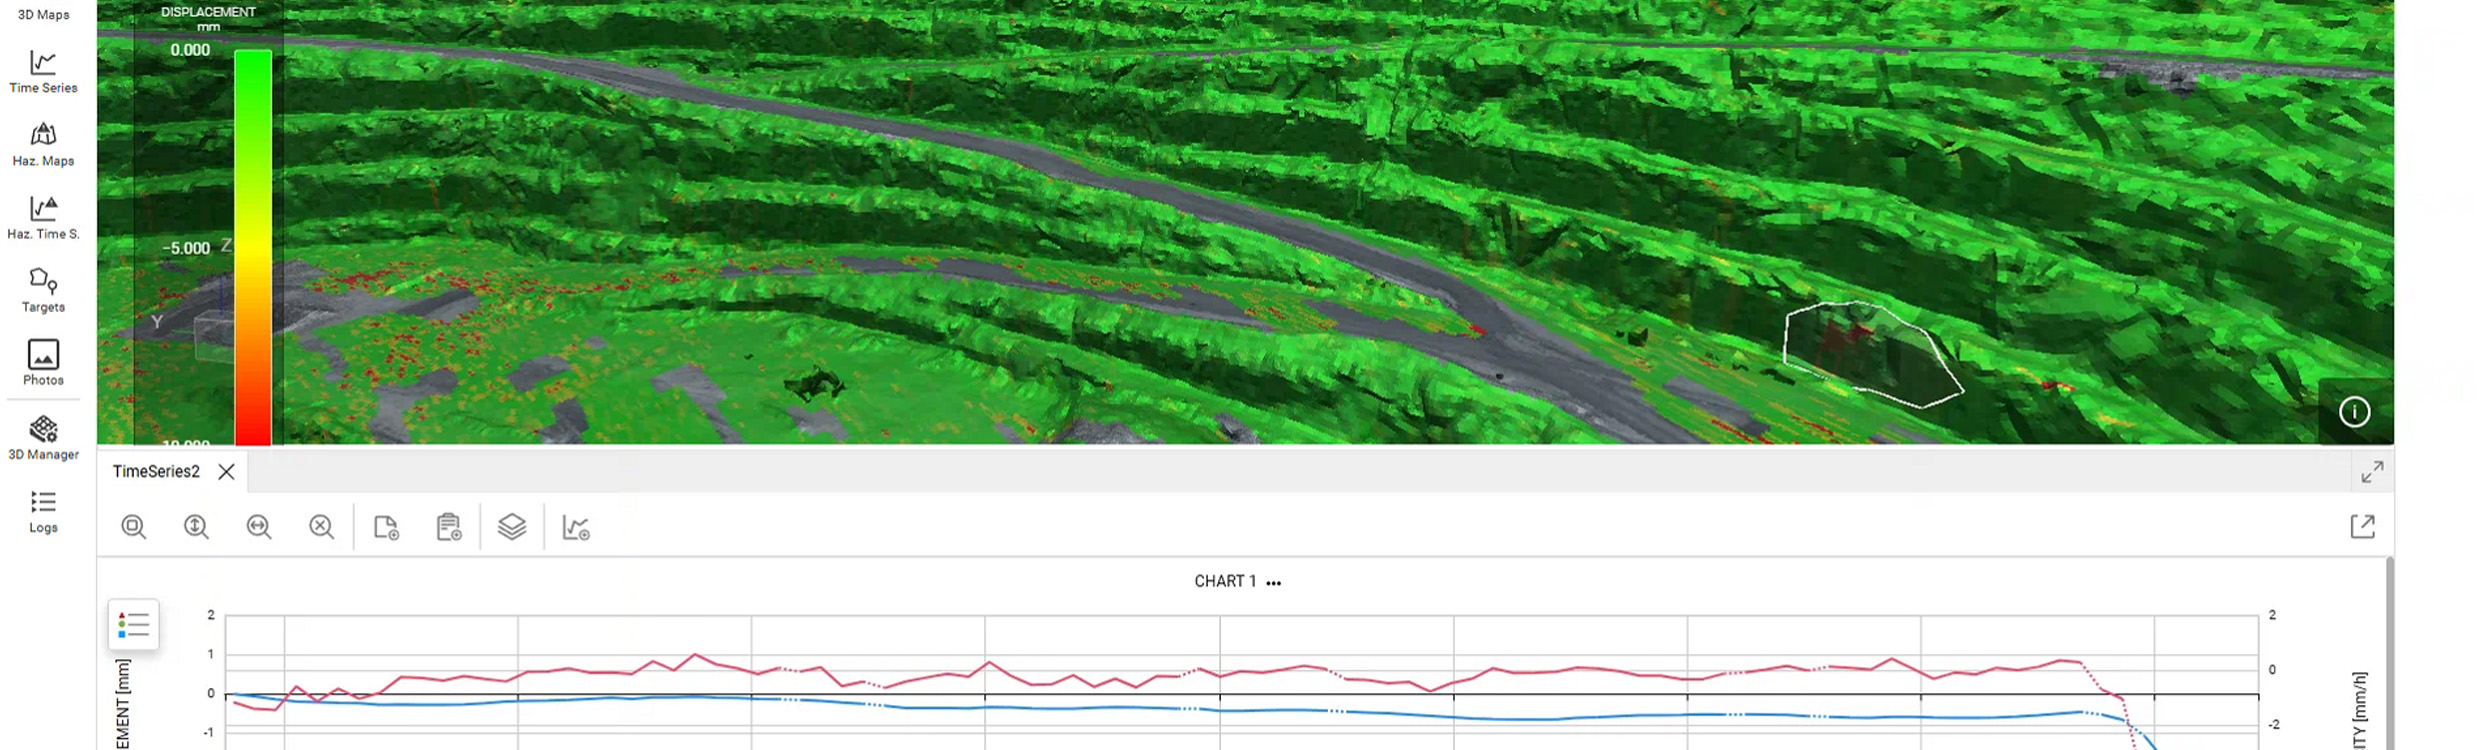Select the horizontal zoom magnifier tool
Image resolution: width=2480 pixels, height=750 pixels.
(x=259, y=527)
